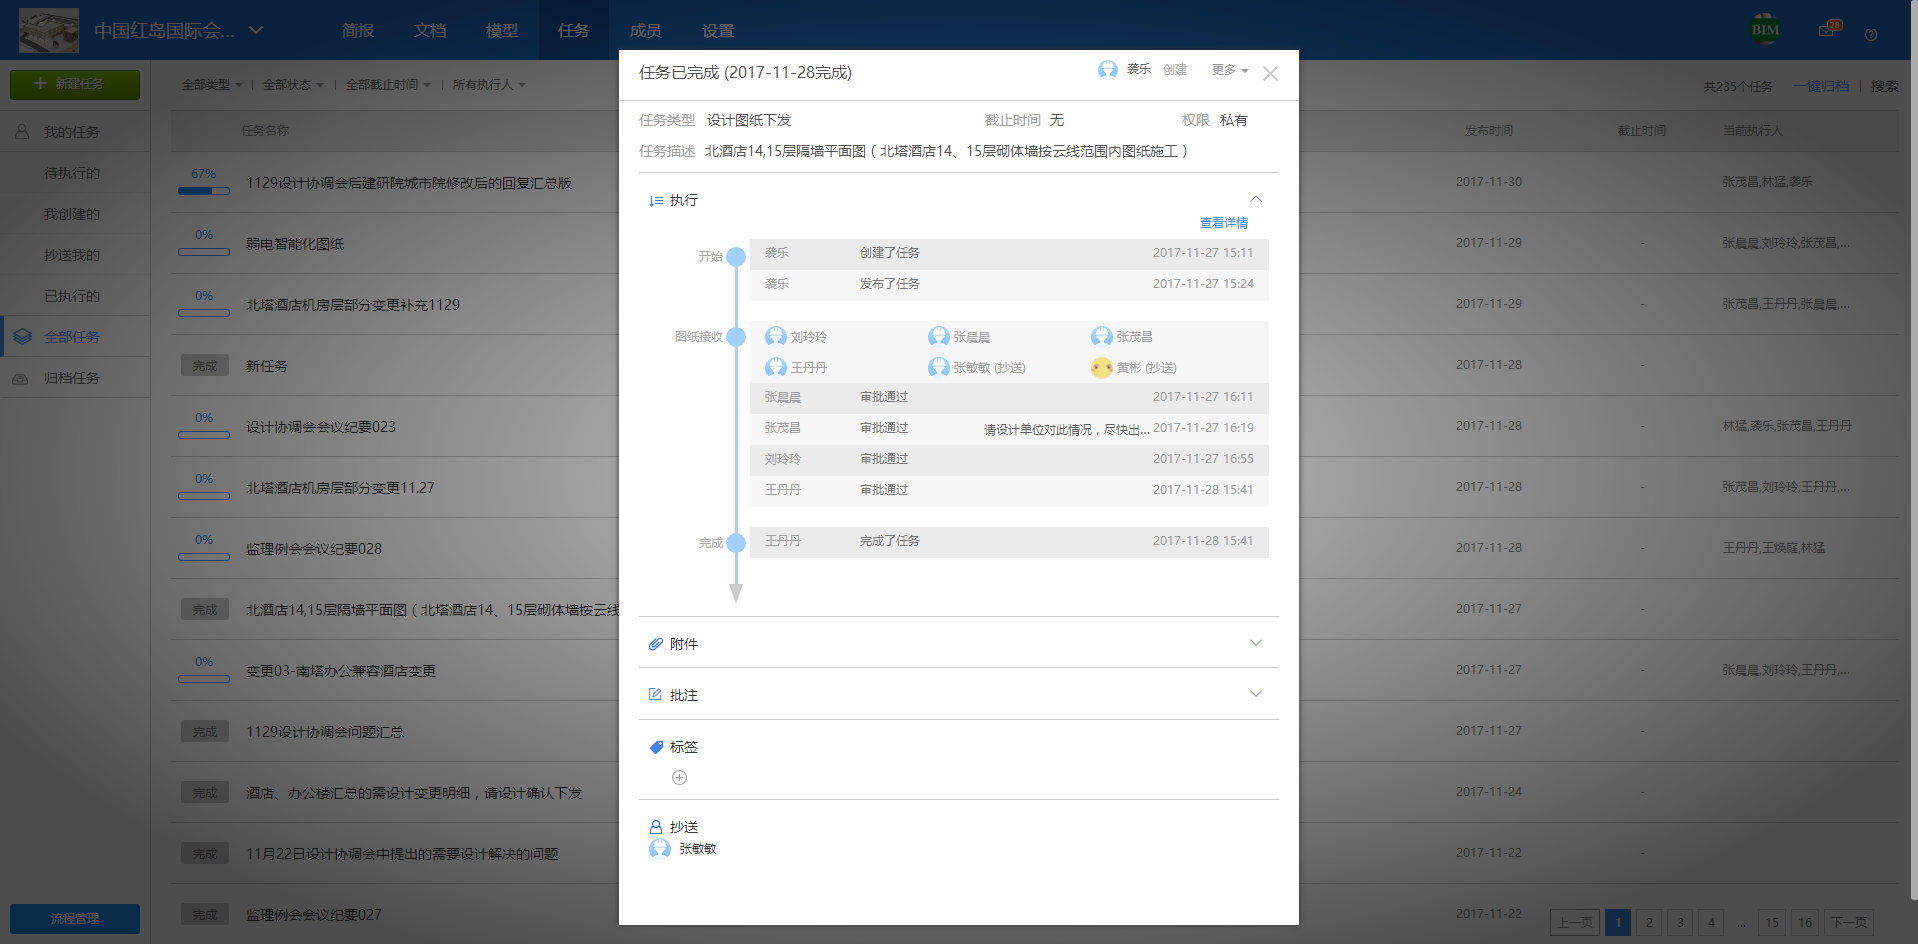Collapse the 执行 section via its chevron

pos(1257,199)
